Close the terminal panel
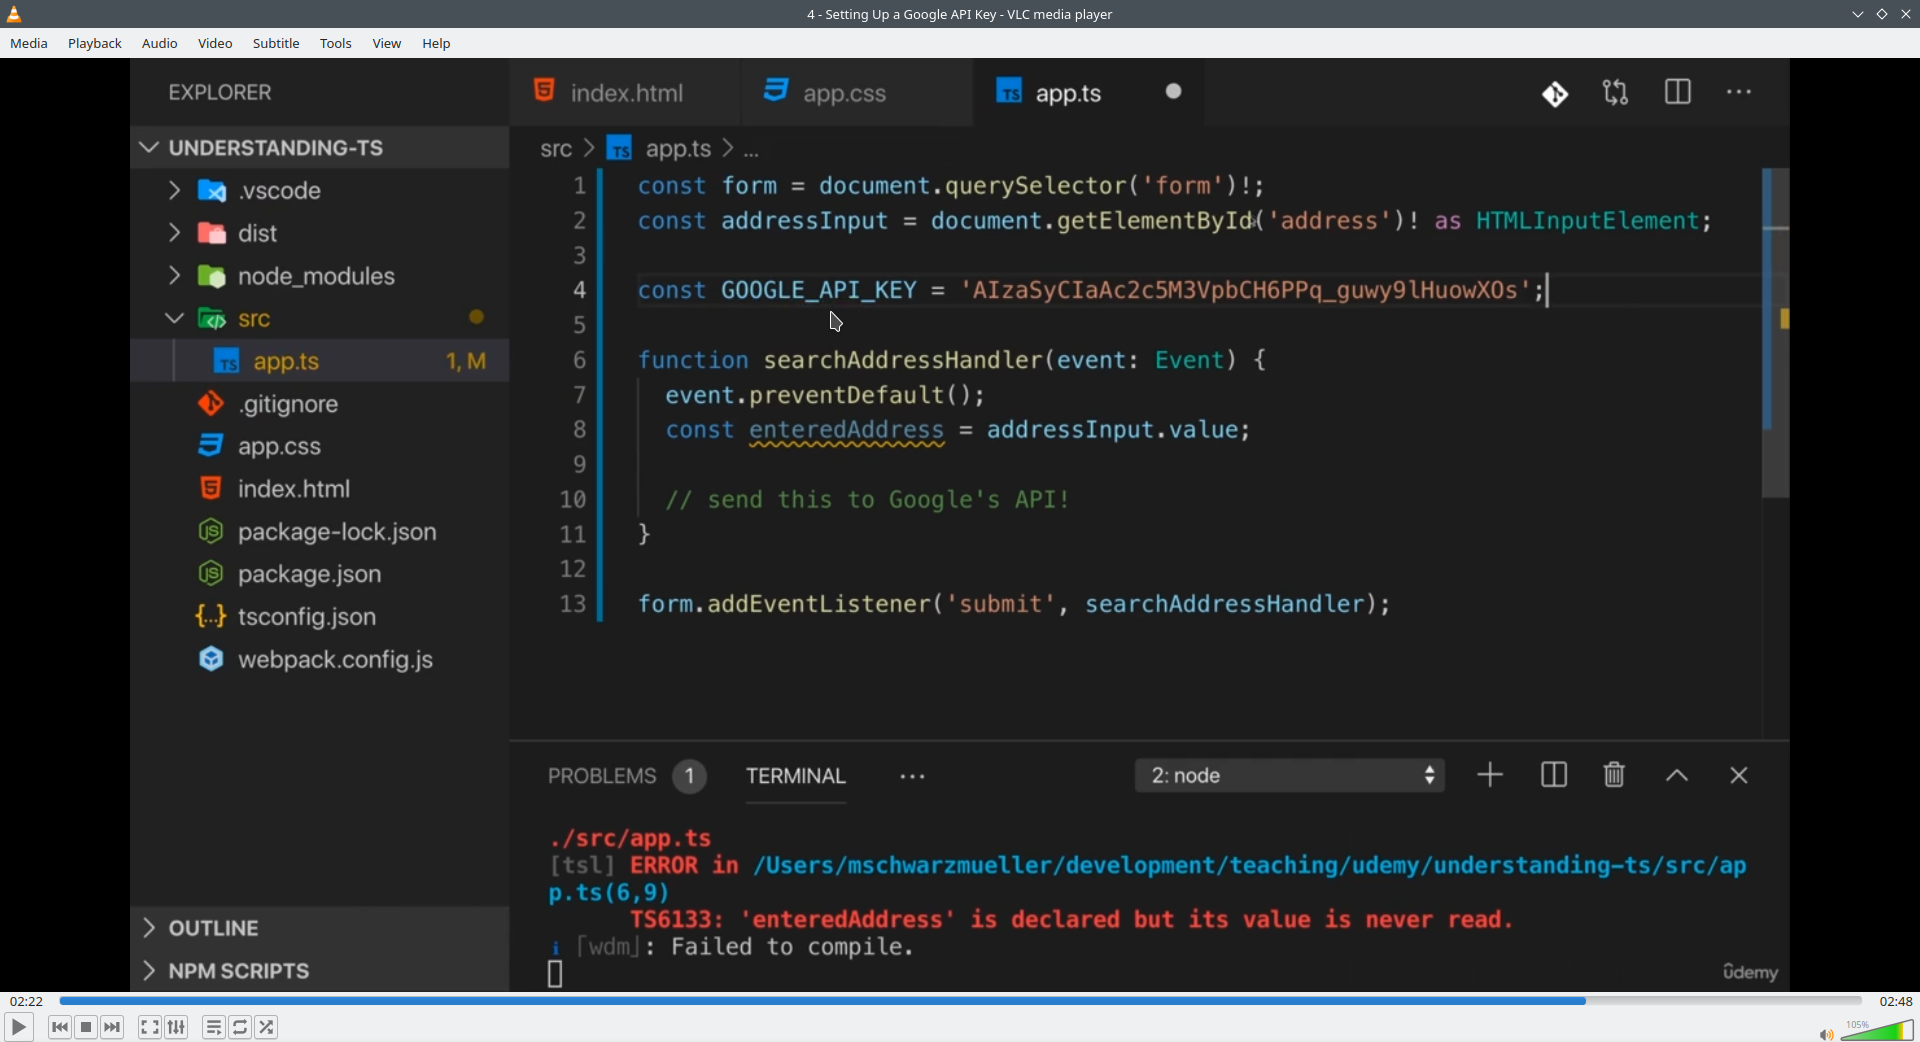This screenshot has width=1920, height=1042. [x=1739, y=776]
